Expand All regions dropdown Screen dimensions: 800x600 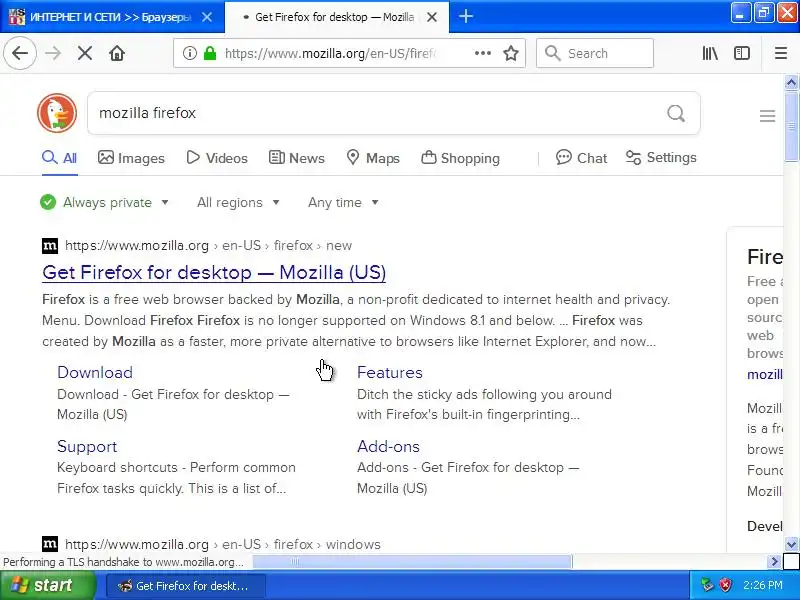[238, 203]
